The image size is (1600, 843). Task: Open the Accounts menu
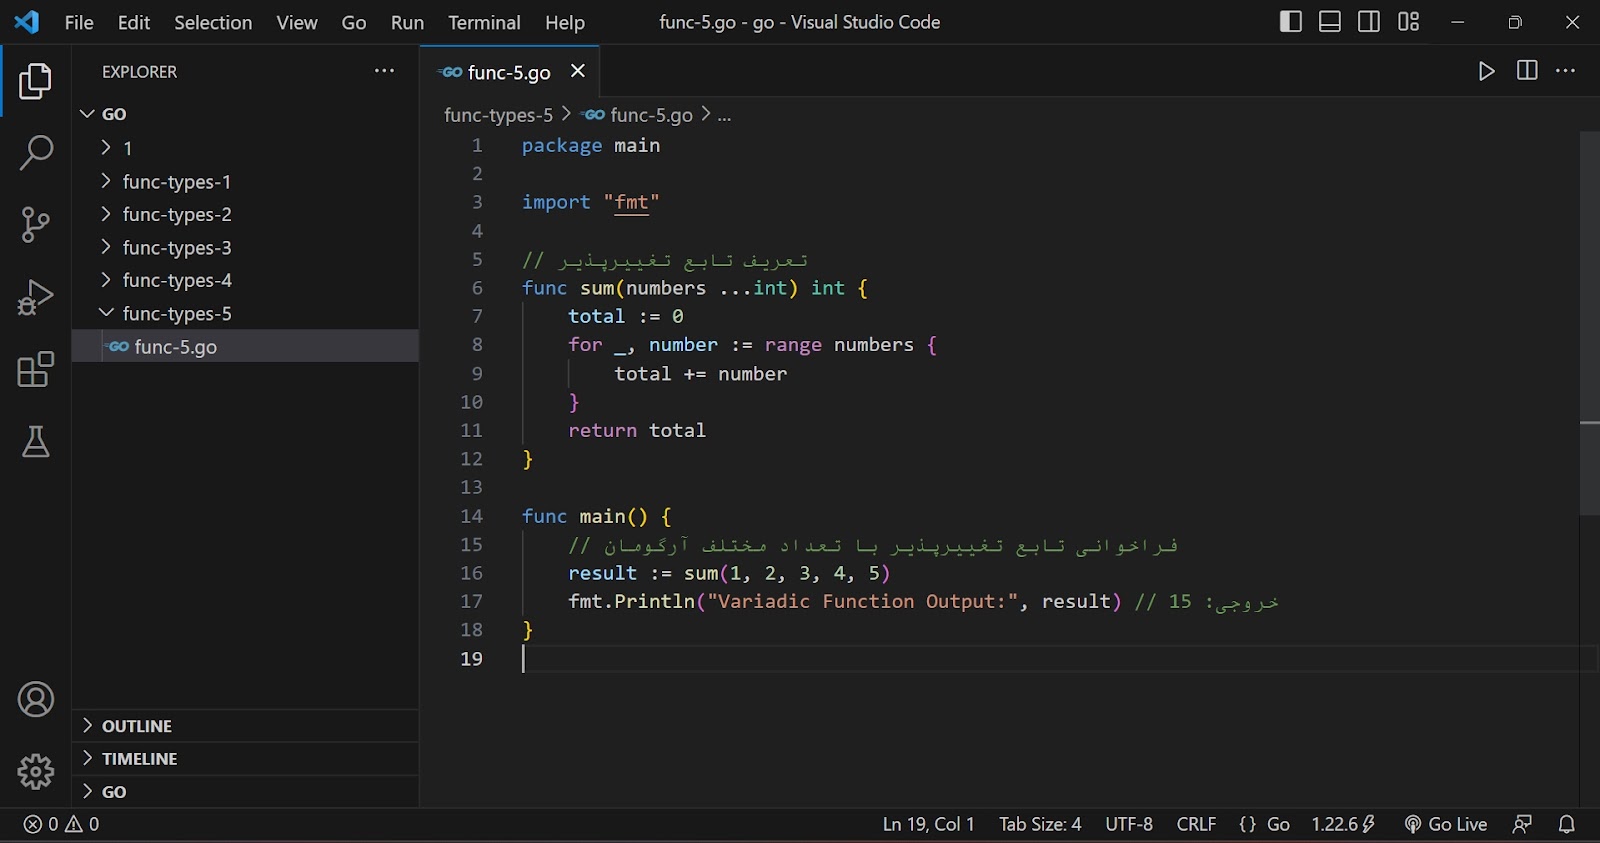click(35, 699)
